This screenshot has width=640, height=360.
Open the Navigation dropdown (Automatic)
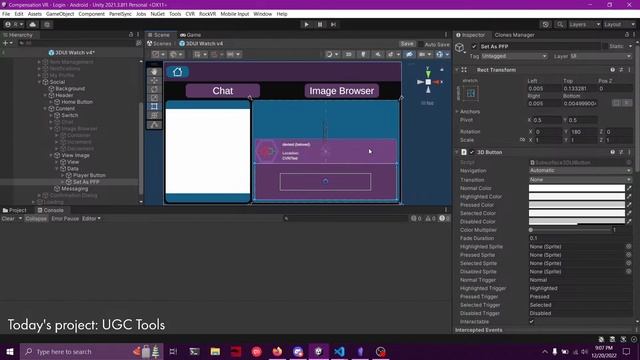[580, 170]
